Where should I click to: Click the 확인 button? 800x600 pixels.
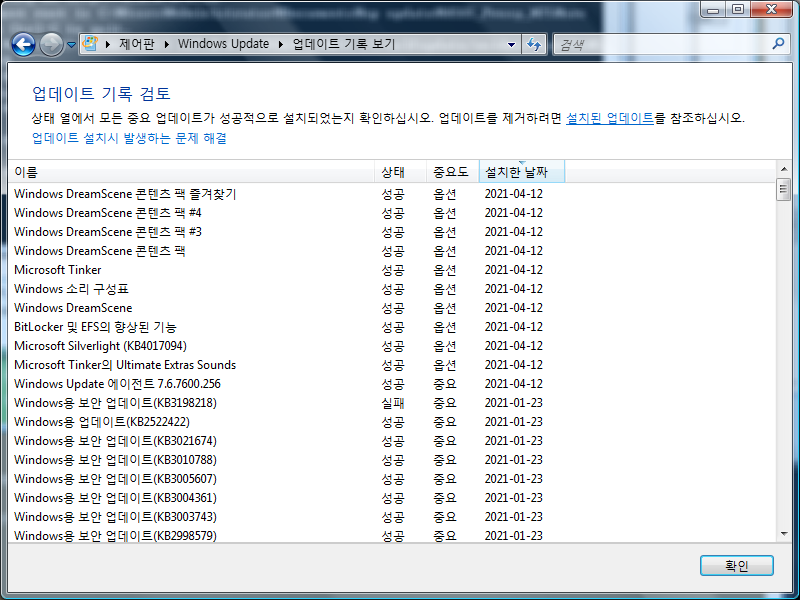(x=737, y=565)
